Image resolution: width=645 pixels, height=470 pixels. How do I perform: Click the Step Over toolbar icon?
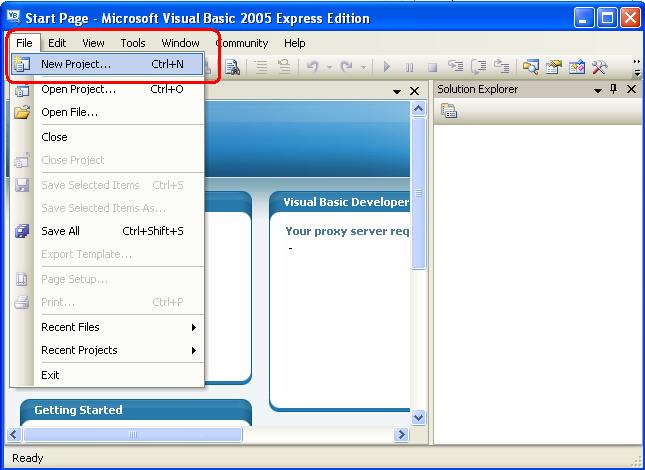(x=478, y=66)
